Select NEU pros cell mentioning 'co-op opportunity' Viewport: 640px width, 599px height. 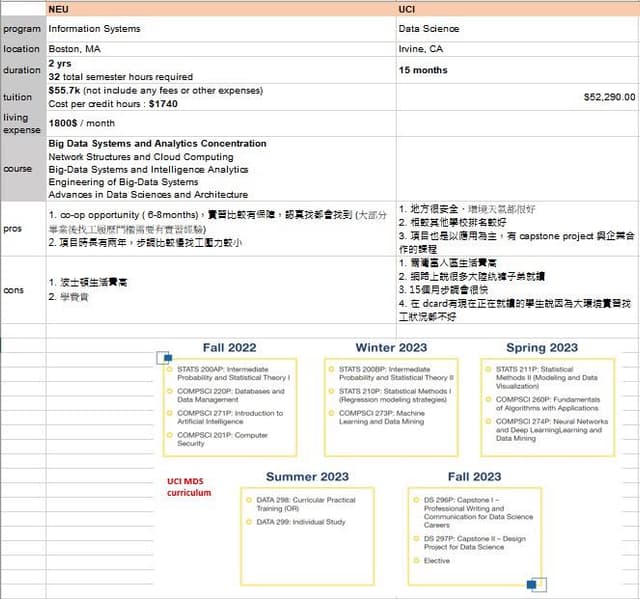[221, 229]
